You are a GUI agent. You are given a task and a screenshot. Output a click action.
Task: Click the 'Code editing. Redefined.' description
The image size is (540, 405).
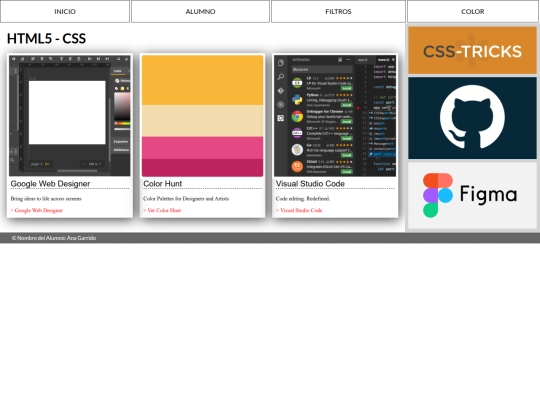point(303,199)
